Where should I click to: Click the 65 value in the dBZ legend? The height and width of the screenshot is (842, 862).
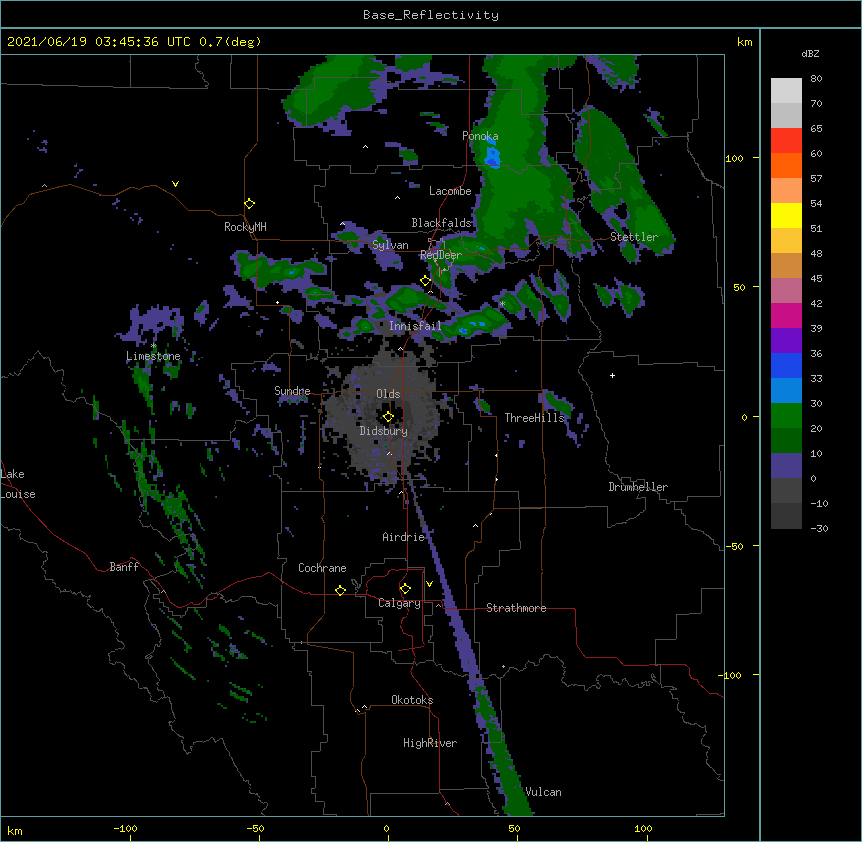[x=816, y=129]
